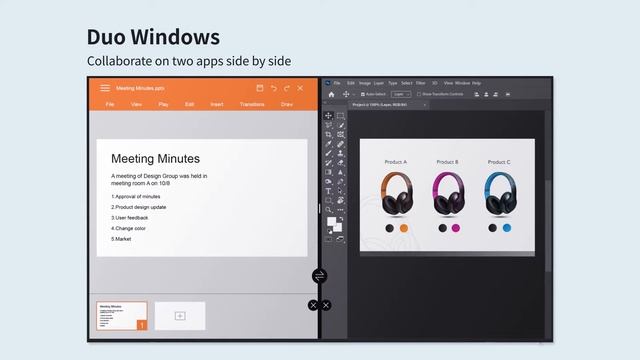Open the Photoshop Layer menu
Image resolution: width=640 pixels, height=360 pixels.
pos(379,83)
